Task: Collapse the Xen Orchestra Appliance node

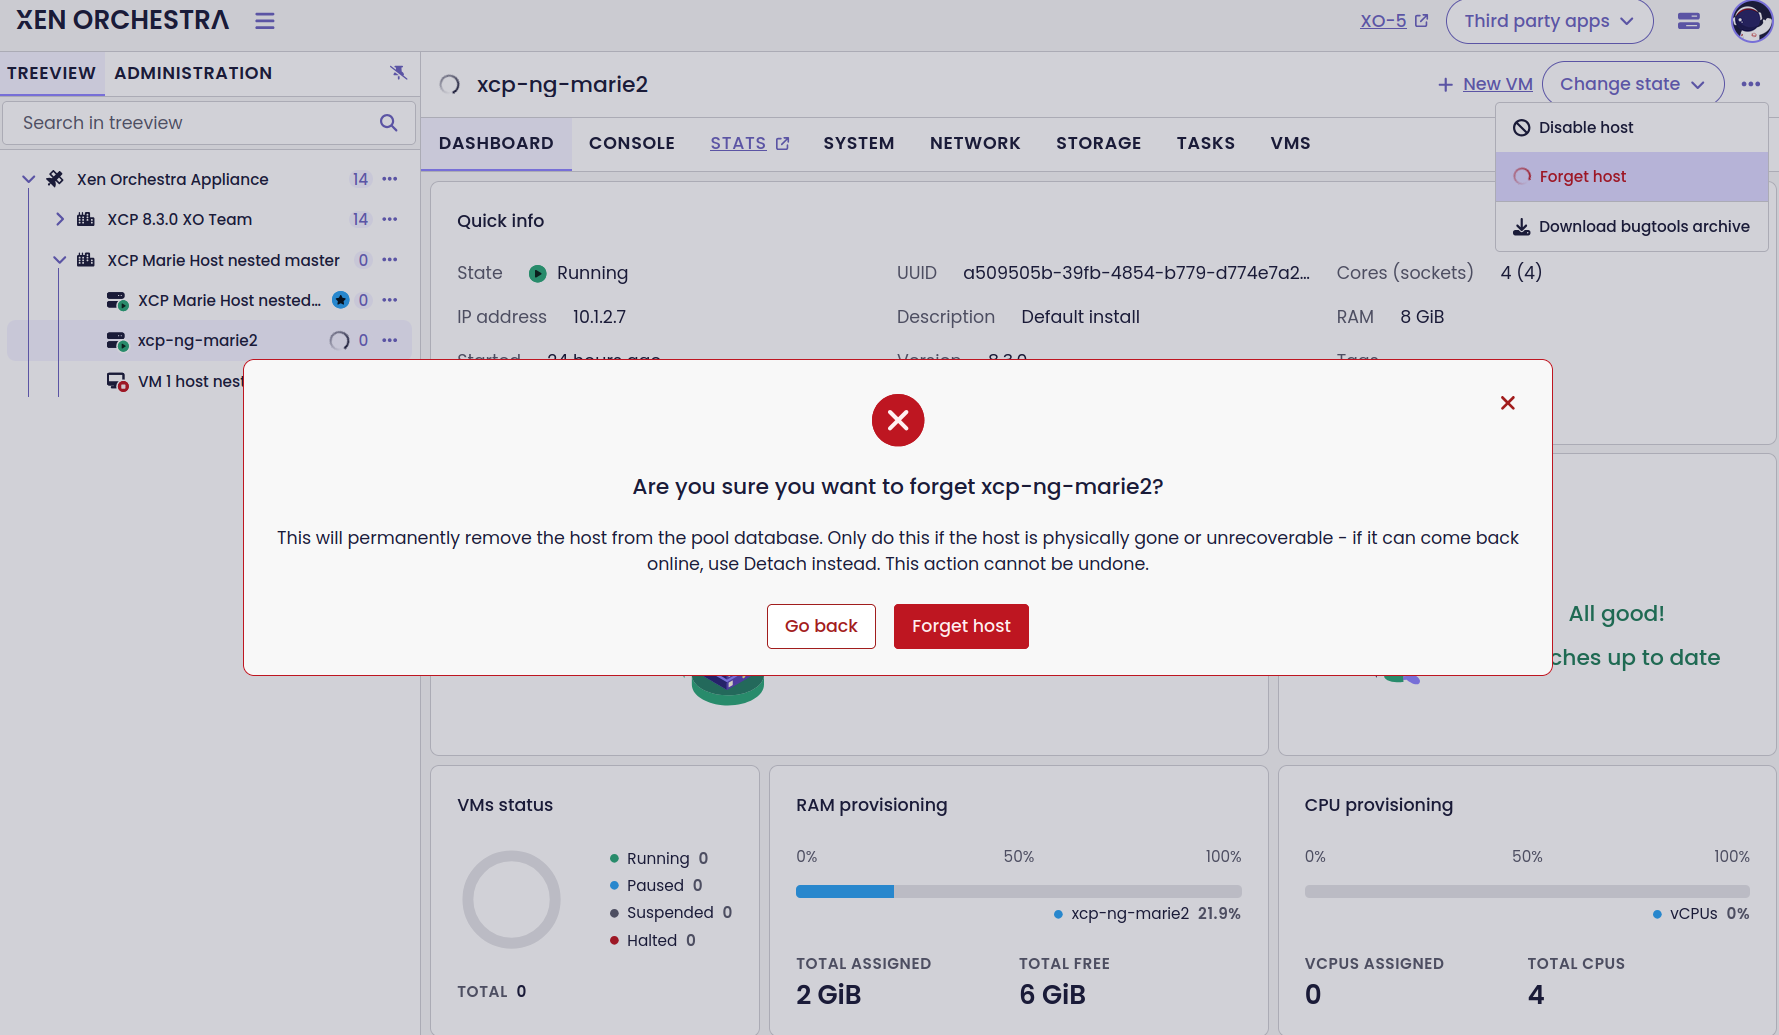Action: point(29,179)
